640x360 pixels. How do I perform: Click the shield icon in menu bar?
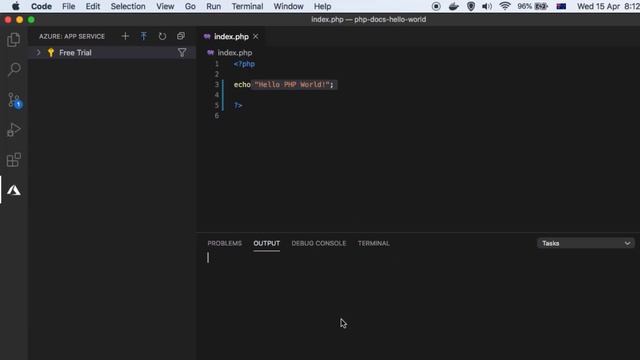(x=471, y=6)
